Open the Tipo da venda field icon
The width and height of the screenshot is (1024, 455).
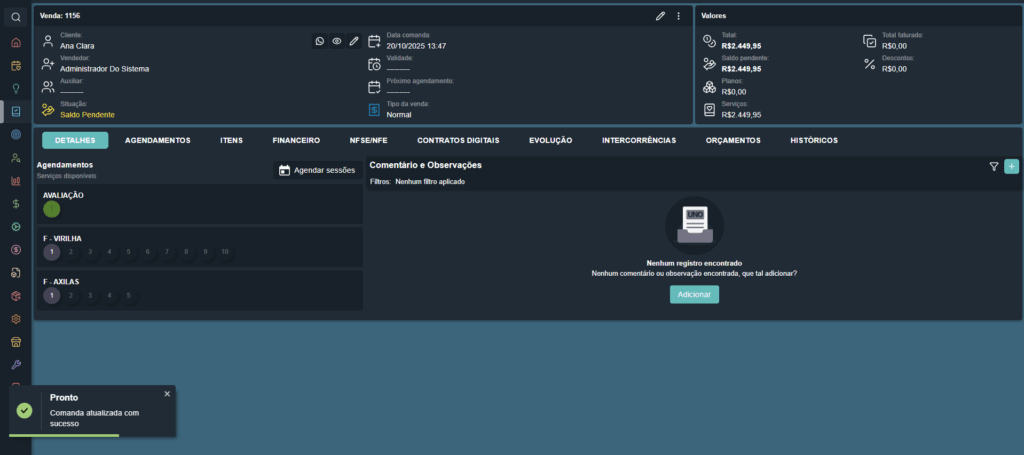pyautogui.click(x=374, y=110)
